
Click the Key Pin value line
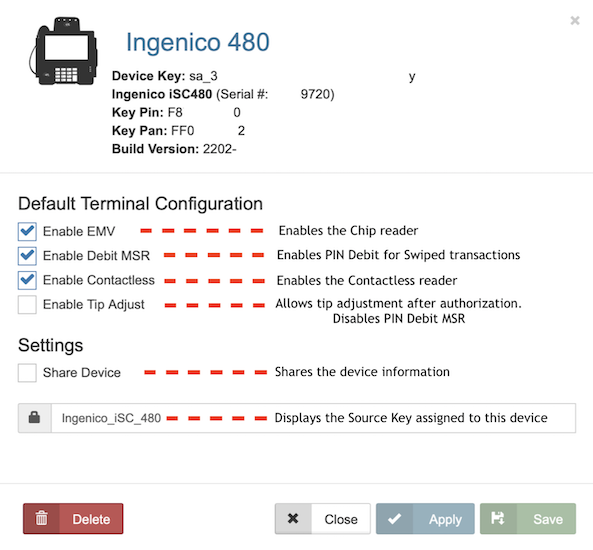click(176, 112)
